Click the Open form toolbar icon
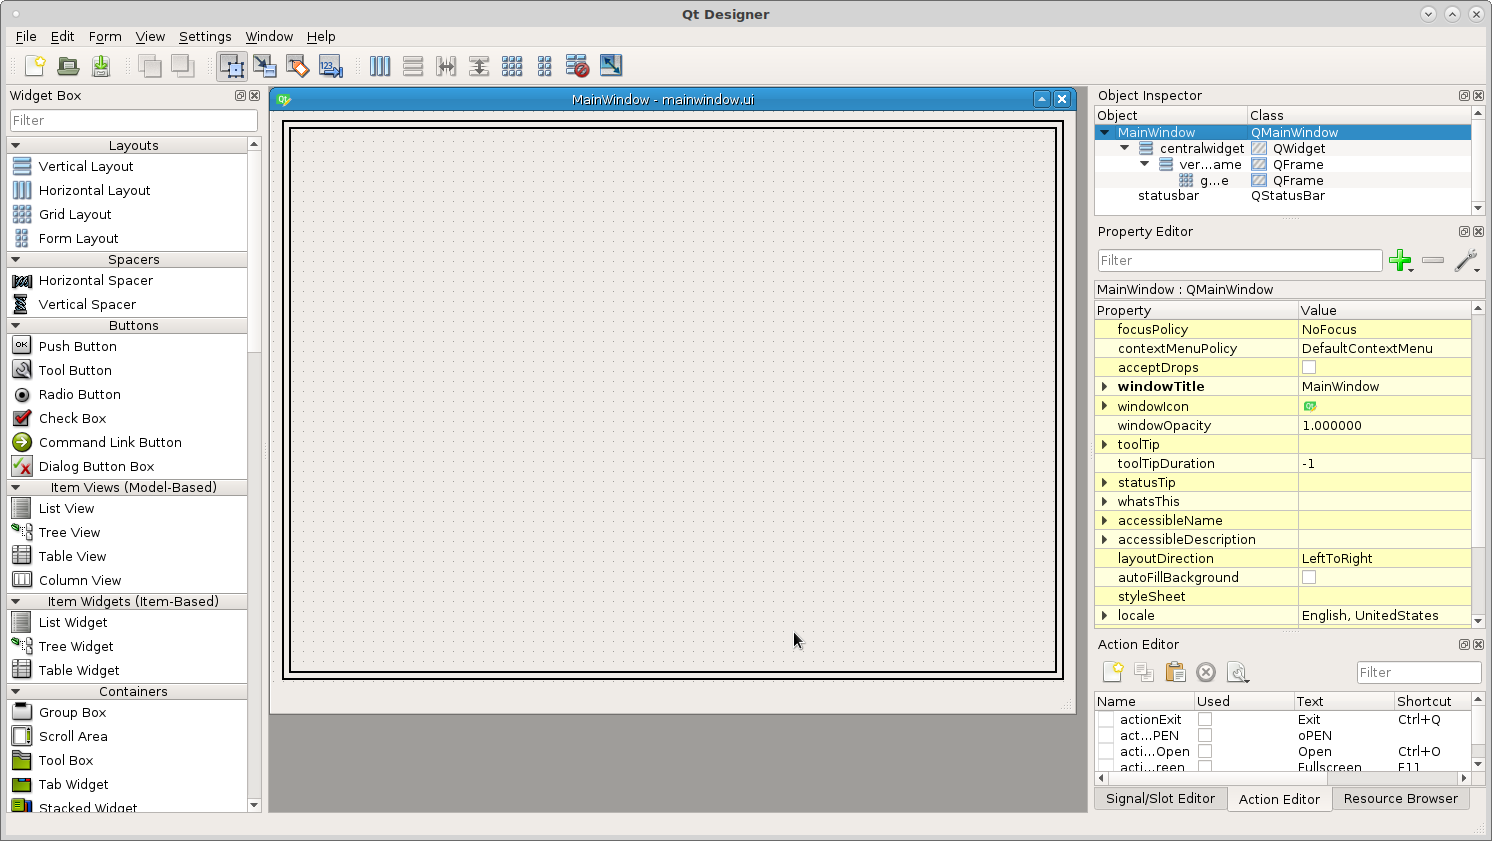The image size is (1492, 841). pos(68,66)
